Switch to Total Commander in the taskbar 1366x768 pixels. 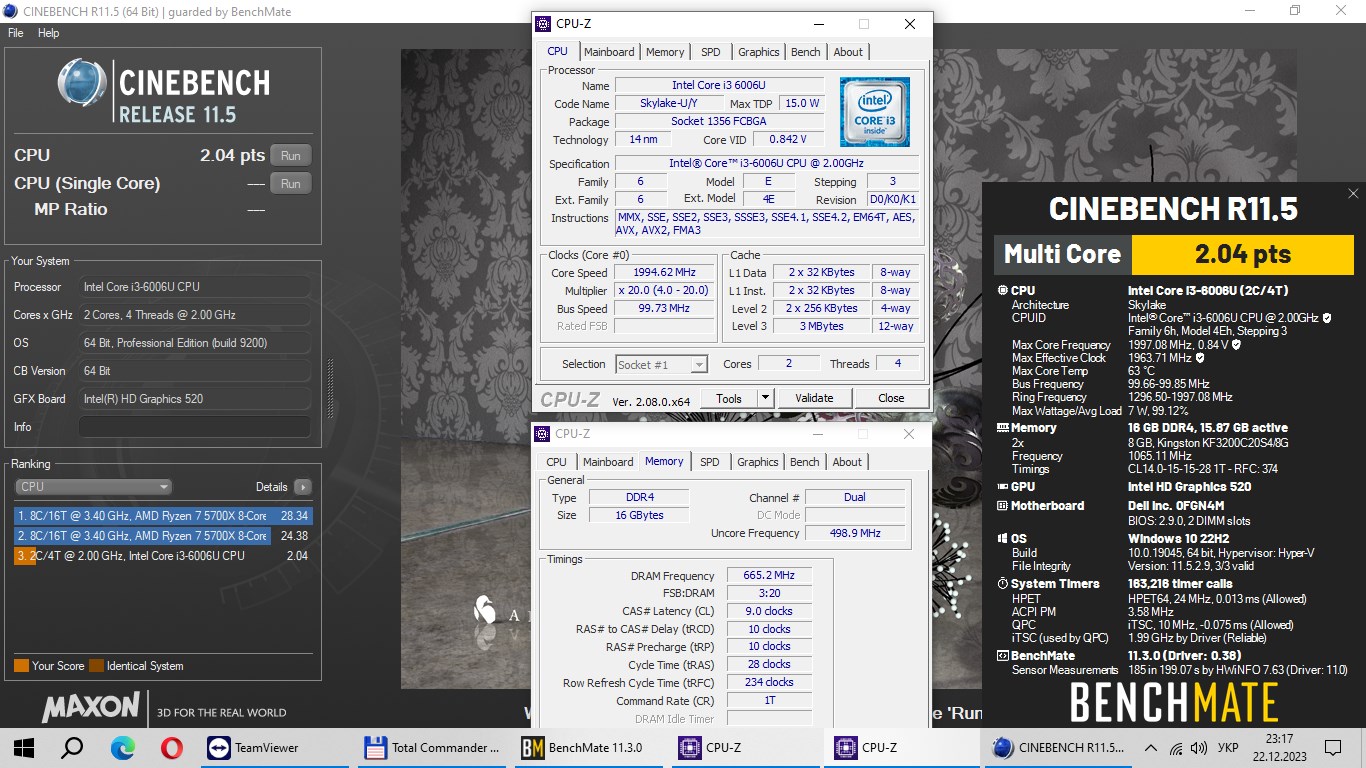coord(433,747)
